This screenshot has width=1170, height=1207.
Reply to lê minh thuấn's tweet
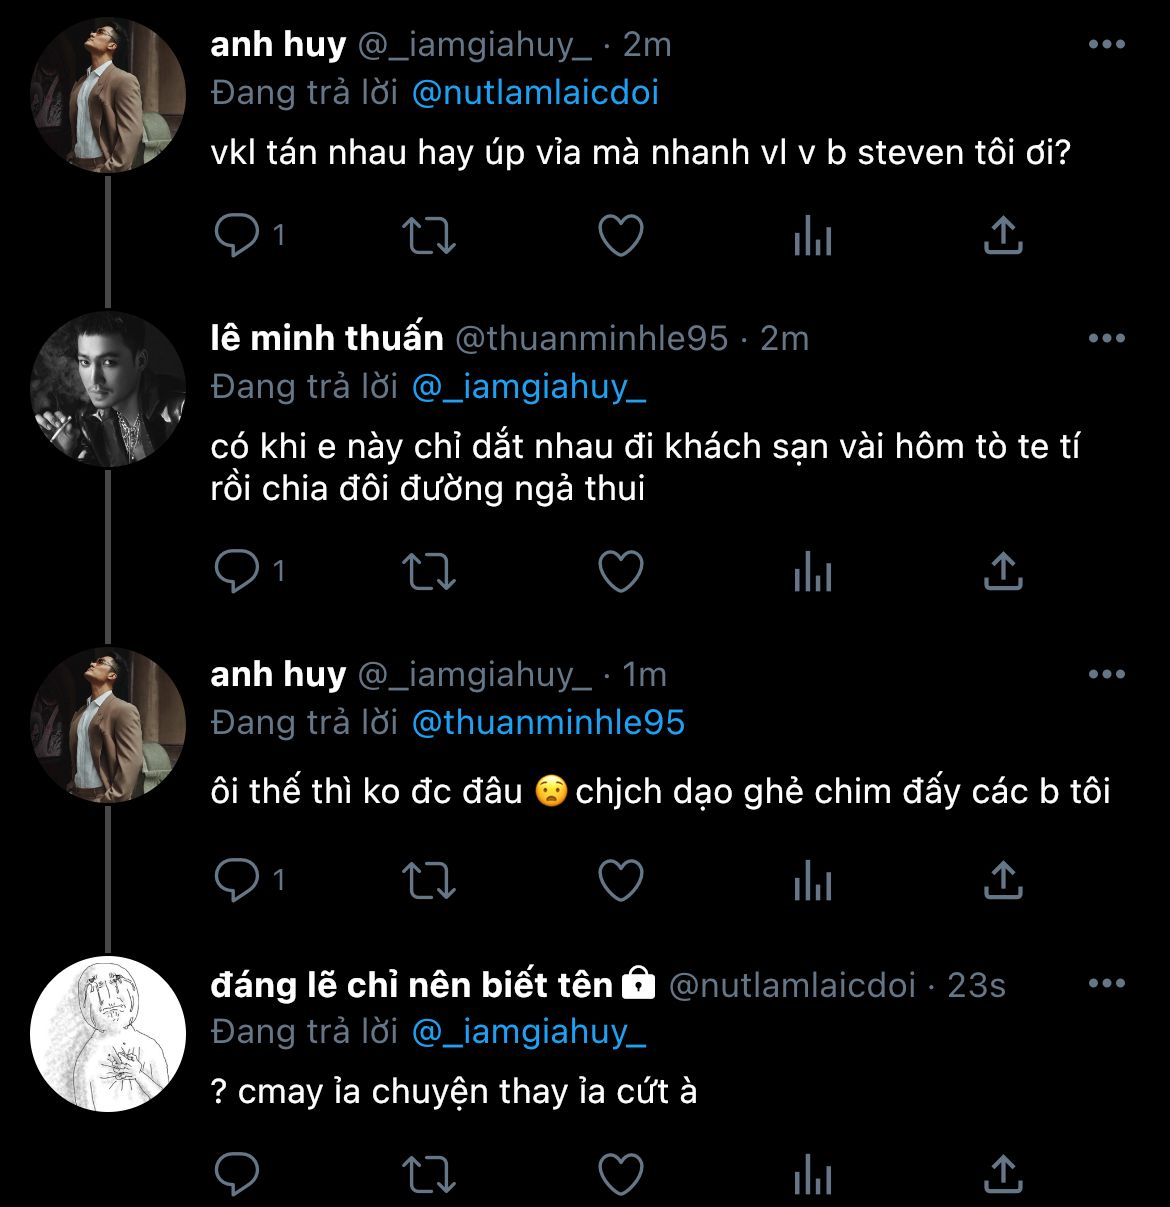(238, 571)
